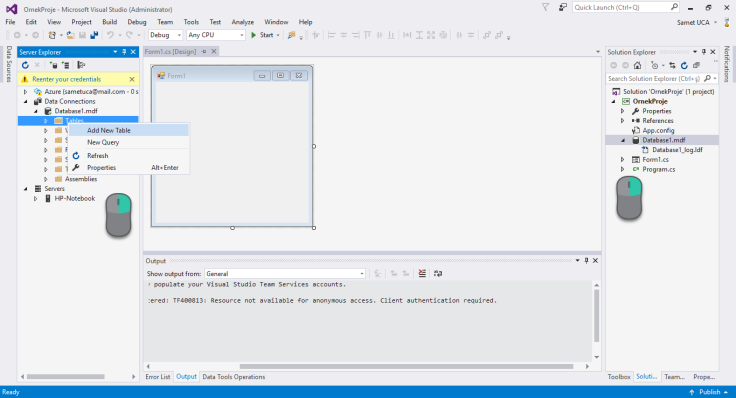Screen dimensions: 736x398
Task: Expand Form1.cs in Solution Explorer
Action: [623, 160]
